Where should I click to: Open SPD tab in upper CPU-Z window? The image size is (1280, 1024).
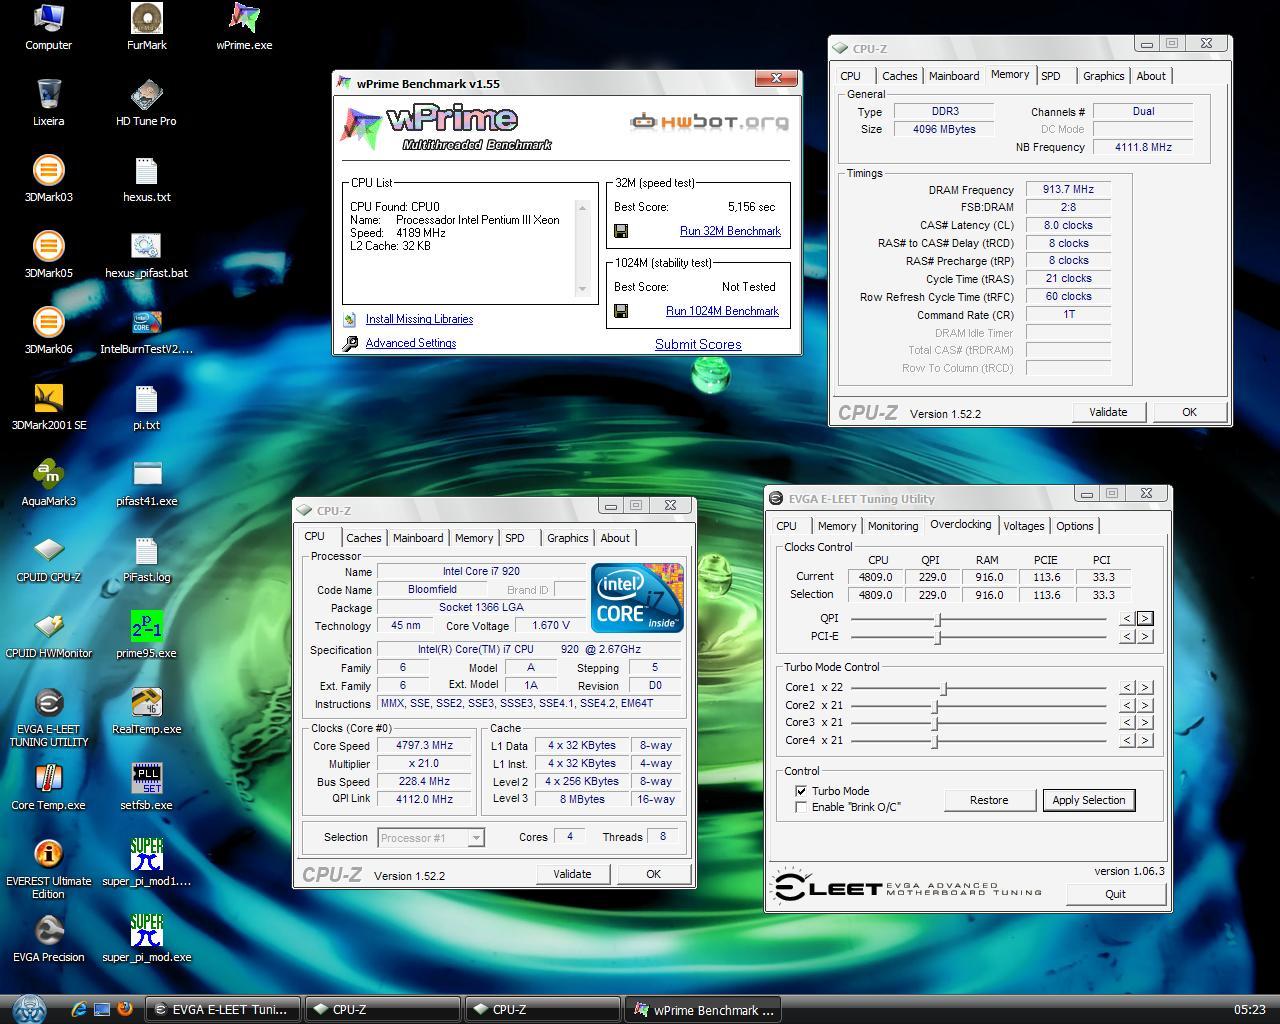click(x=1050, y=76)
